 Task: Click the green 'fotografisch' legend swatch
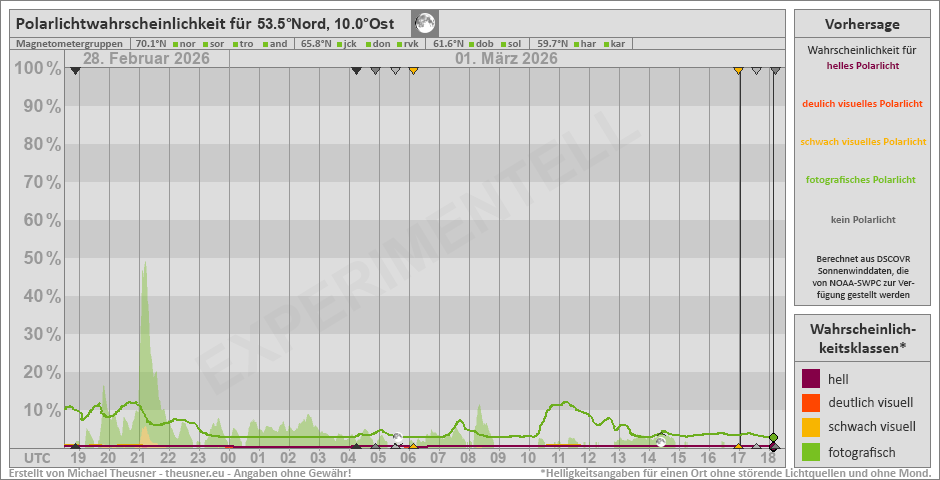click(811, 452)
